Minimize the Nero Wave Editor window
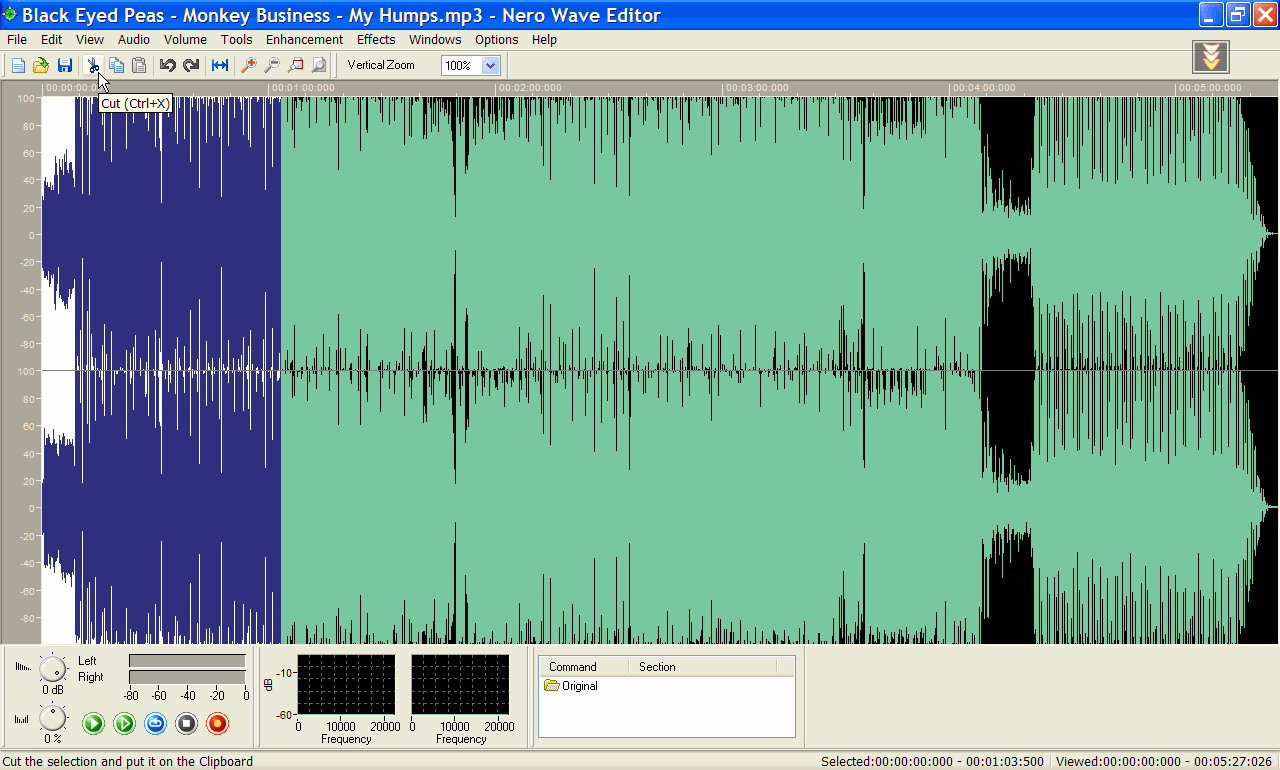The width and height of the screenshot is (1280, 770). 1212,14
